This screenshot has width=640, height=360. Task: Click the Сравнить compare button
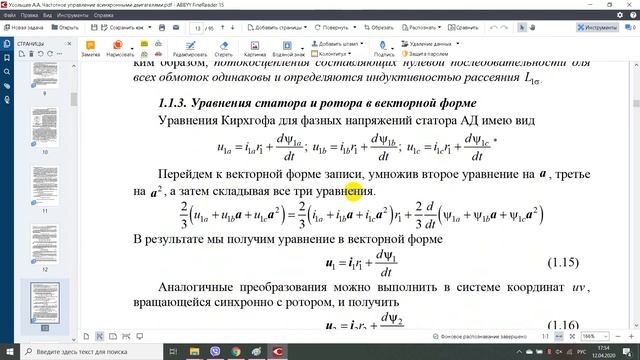coord(463,27)
